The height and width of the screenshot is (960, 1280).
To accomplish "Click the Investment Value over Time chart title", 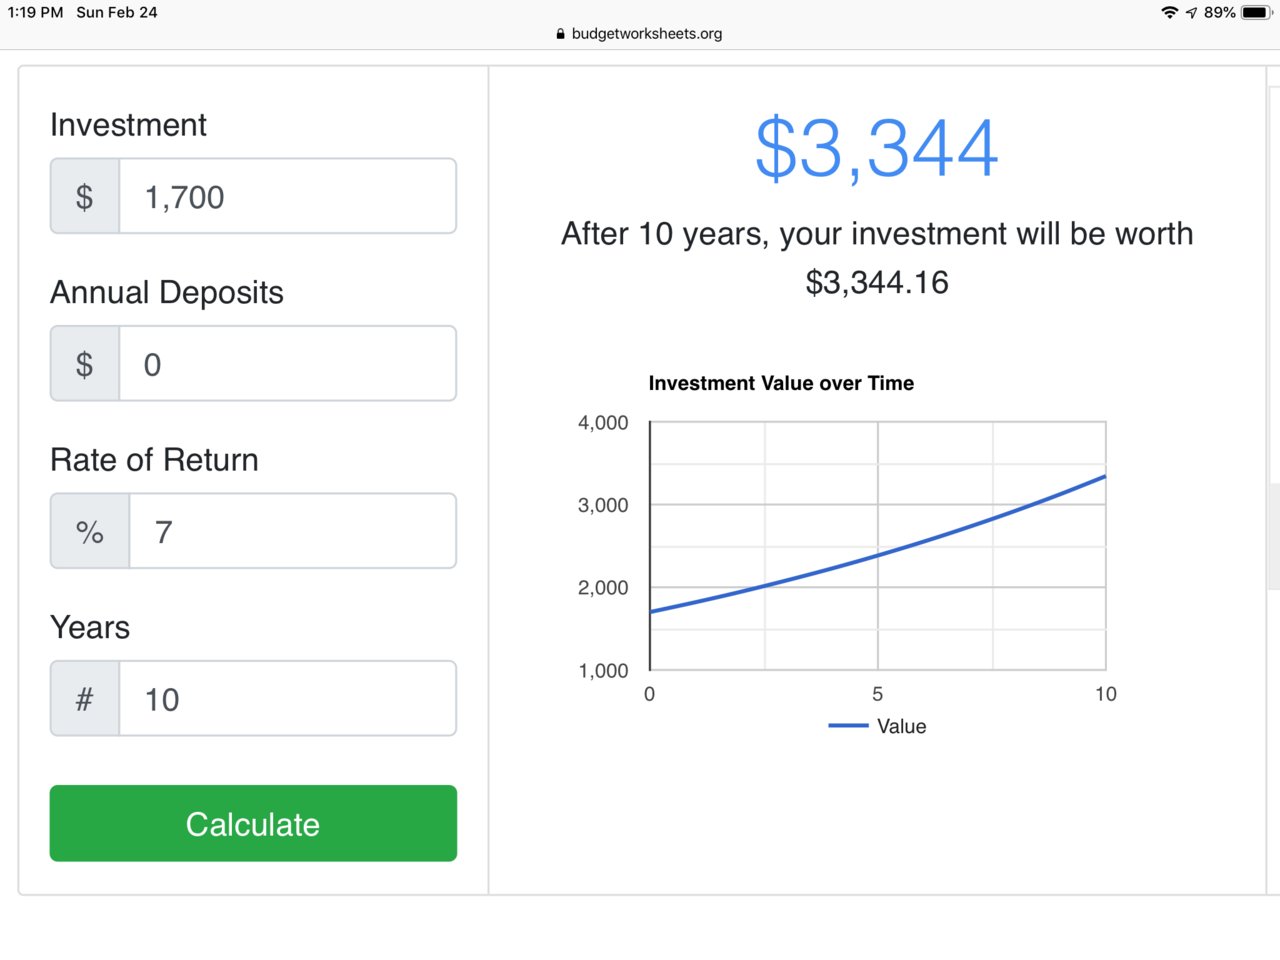I will (781, 383).
